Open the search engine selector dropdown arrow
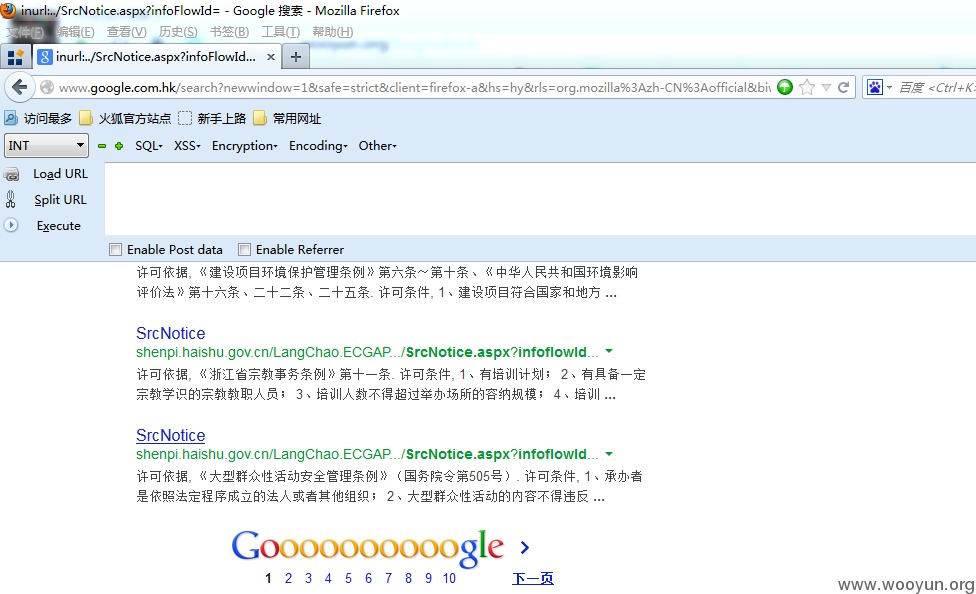This screenshot has height=594, width=976. pos(889,87)
